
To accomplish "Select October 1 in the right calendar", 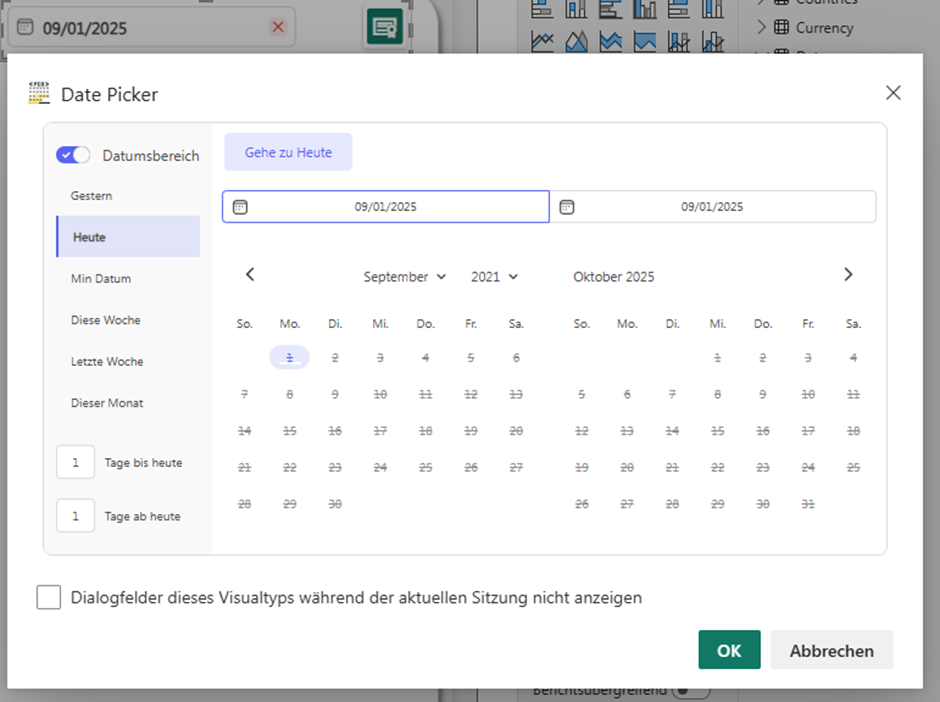I will 718,358.
